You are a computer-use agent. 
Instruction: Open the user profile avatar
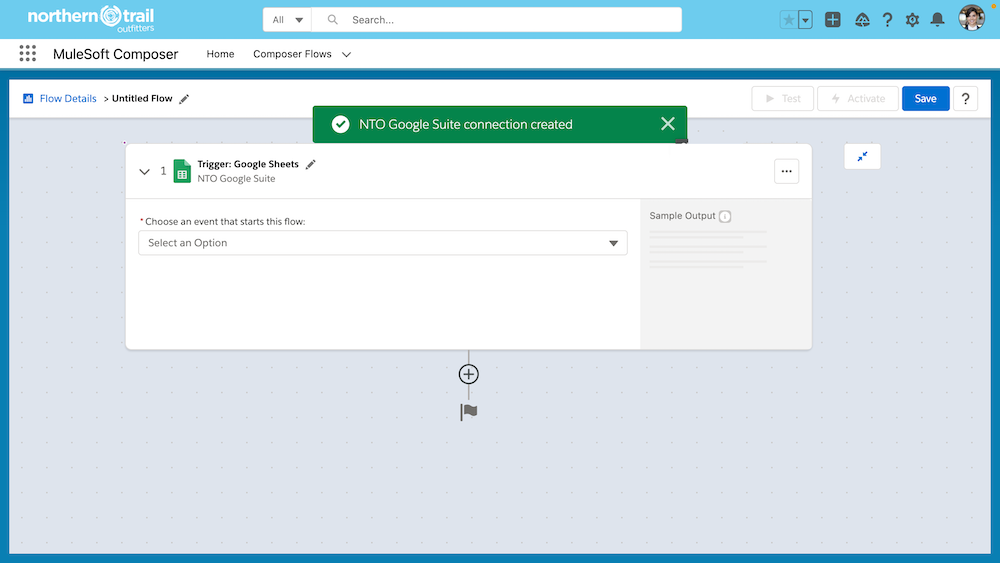pos(971,18)
